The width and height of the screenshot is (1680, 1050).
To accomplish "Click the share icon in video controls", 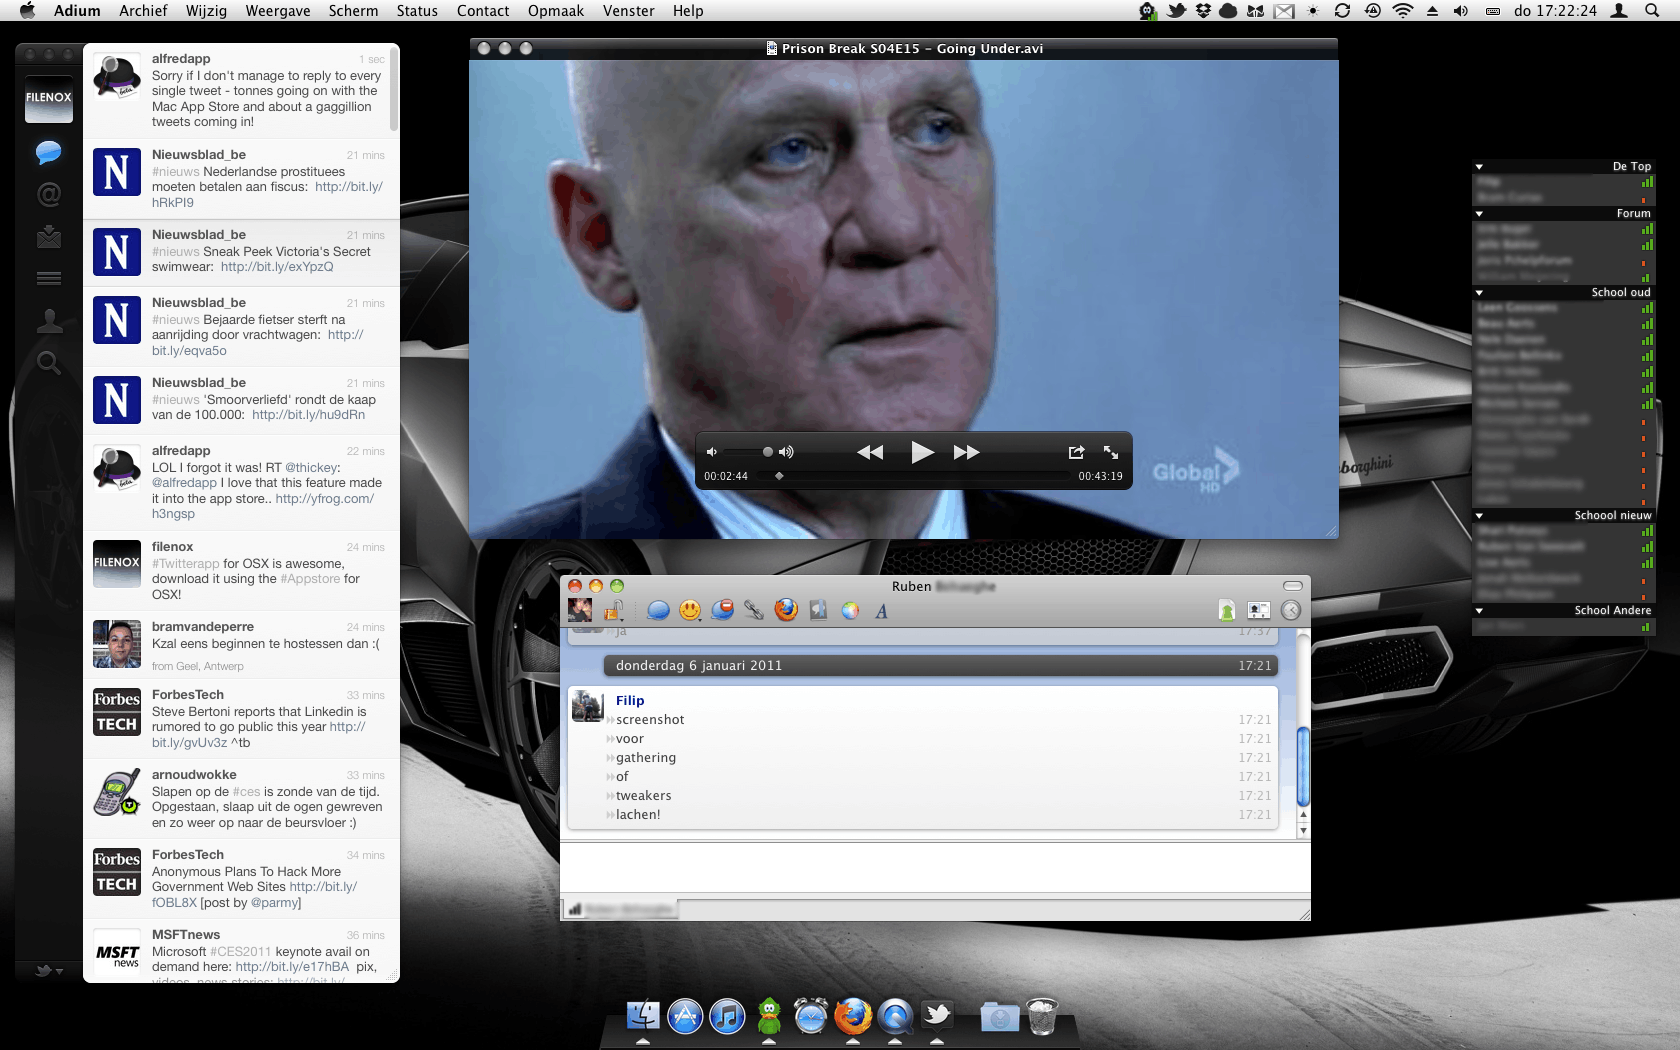I will click(1076, 452).
